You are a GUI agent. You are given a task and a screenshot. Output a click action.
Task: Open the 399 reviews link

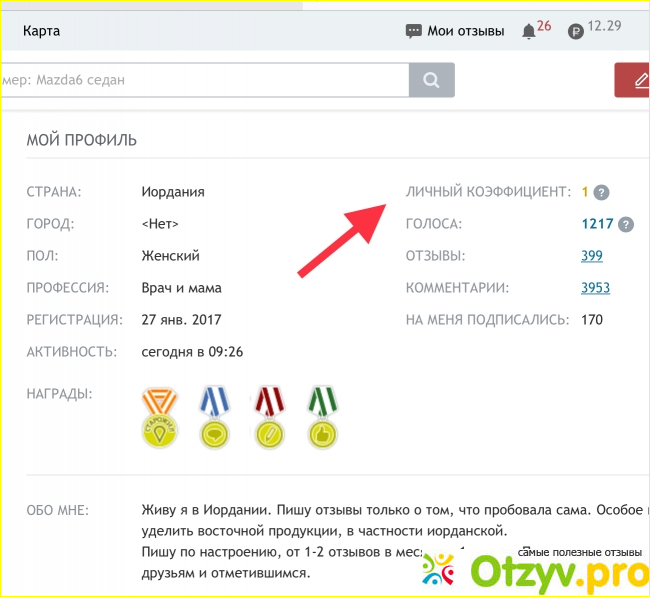(x=592, y=256)
